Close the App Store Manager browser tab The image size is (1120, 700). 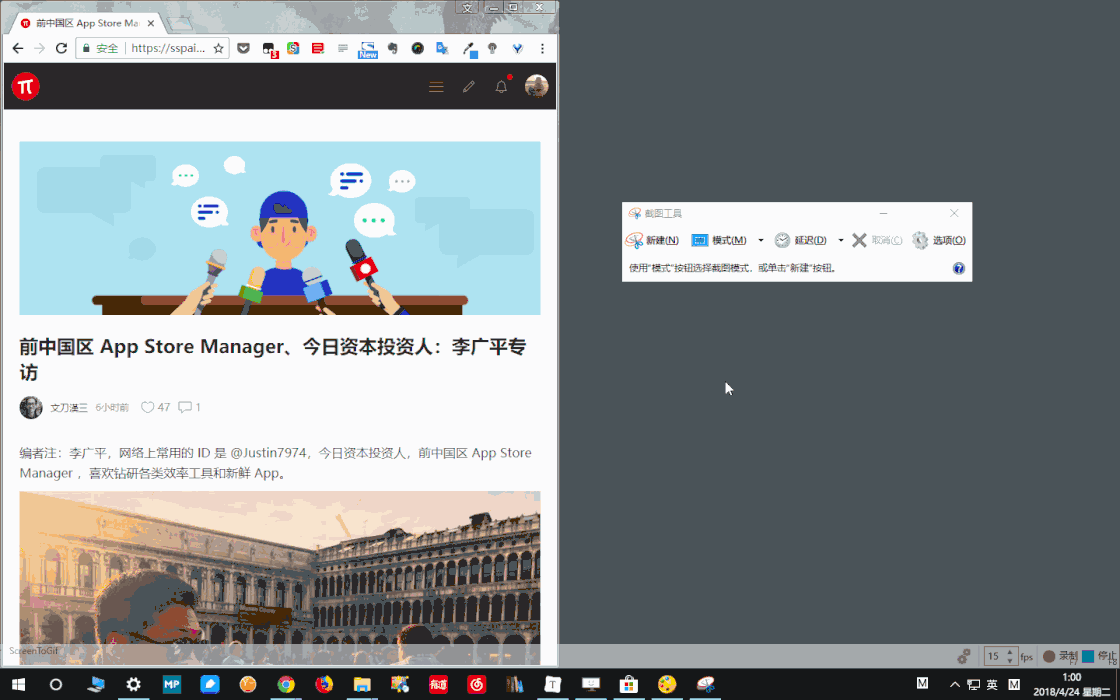click(x=151, y=23)
